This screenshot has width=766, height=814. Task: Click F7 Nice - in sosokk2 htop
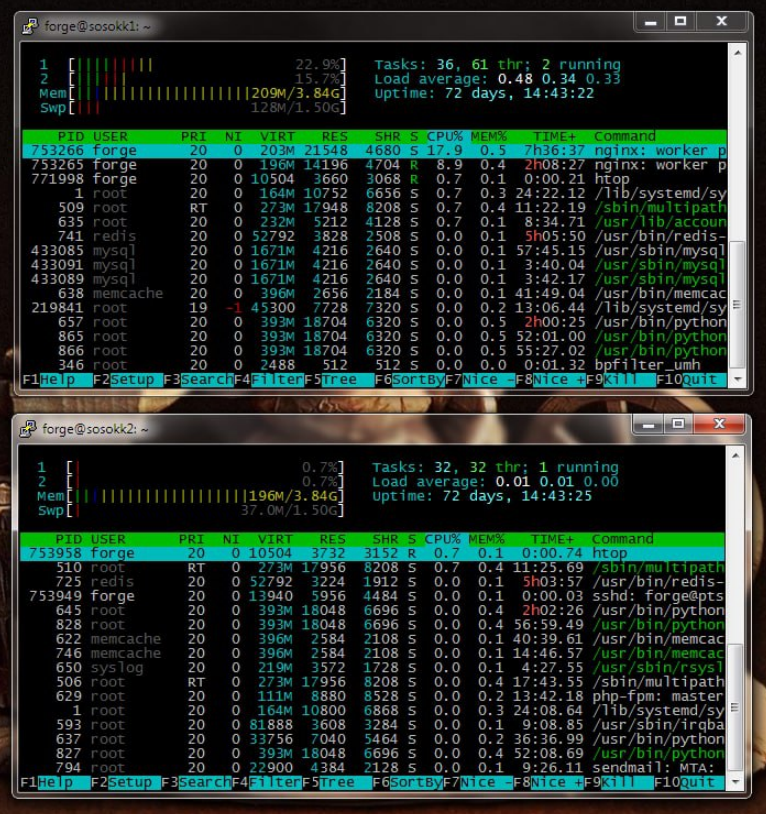[x=478, y=782]
